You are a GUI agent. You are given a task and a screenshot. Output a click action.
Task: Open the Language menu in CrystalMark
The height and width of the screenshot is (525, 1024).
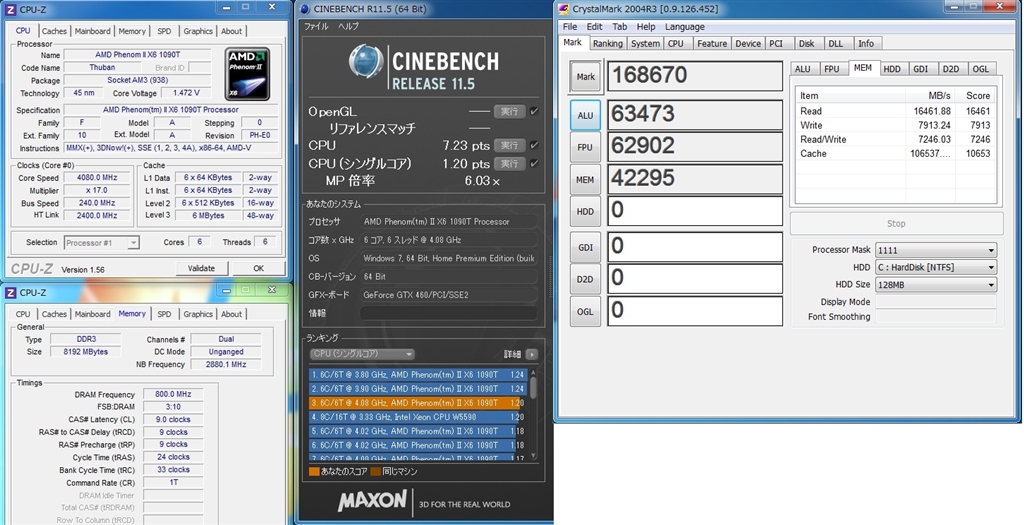click(x=684, y=27)
